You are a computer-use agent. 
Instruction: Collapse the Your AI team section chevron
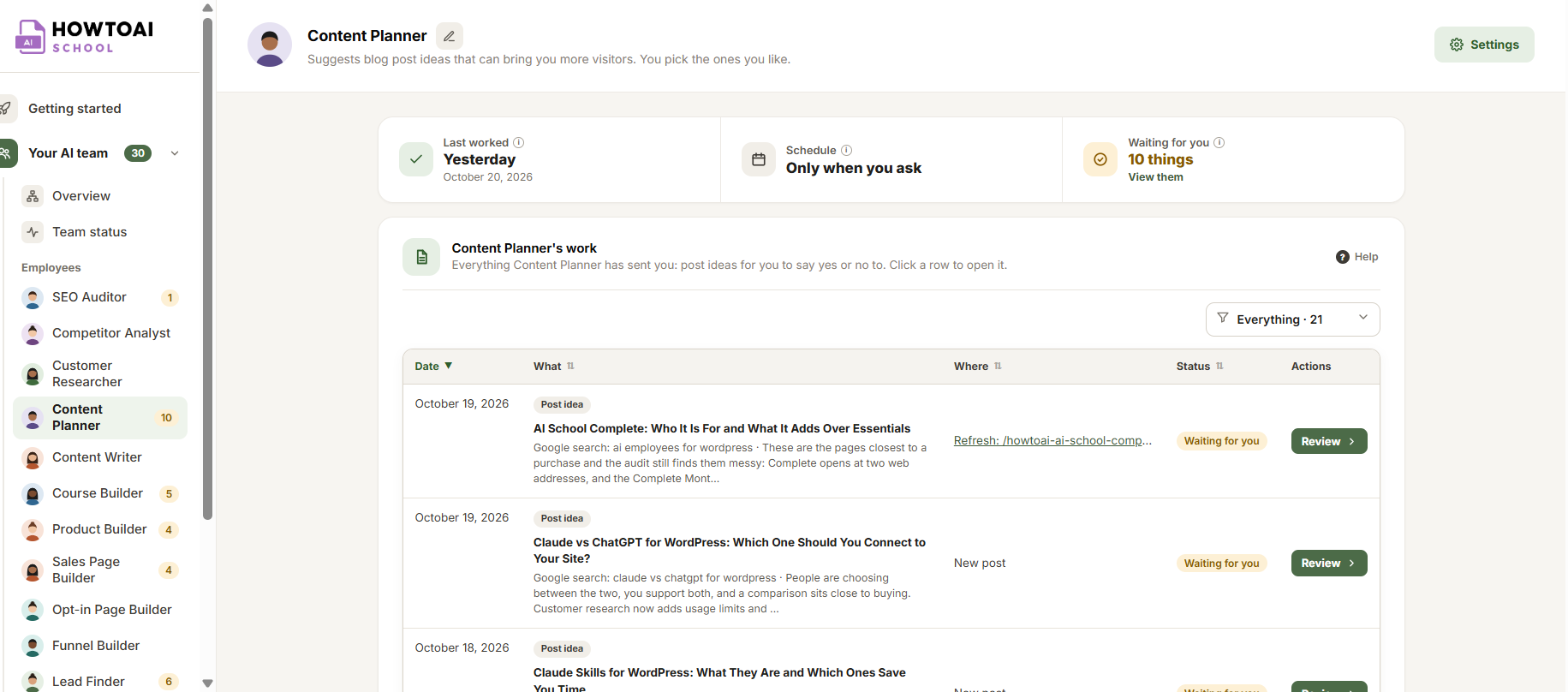pos(175,153)
